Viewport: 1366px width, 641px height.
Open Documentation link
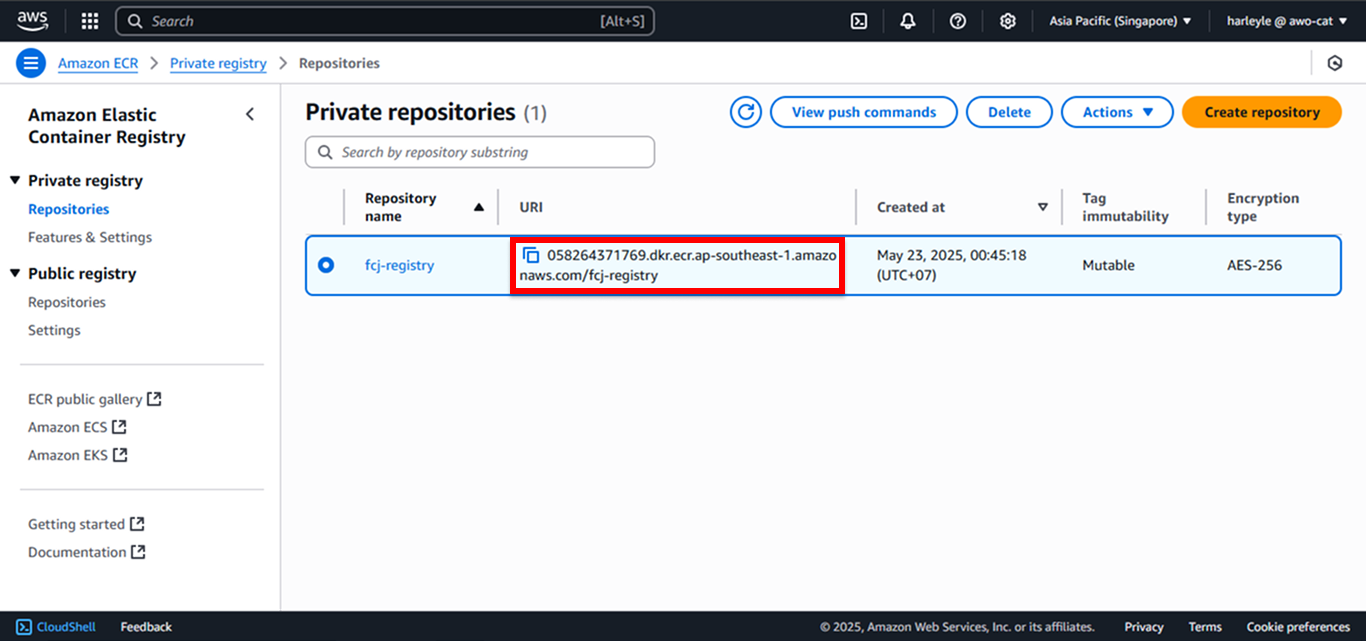[87, 552]
